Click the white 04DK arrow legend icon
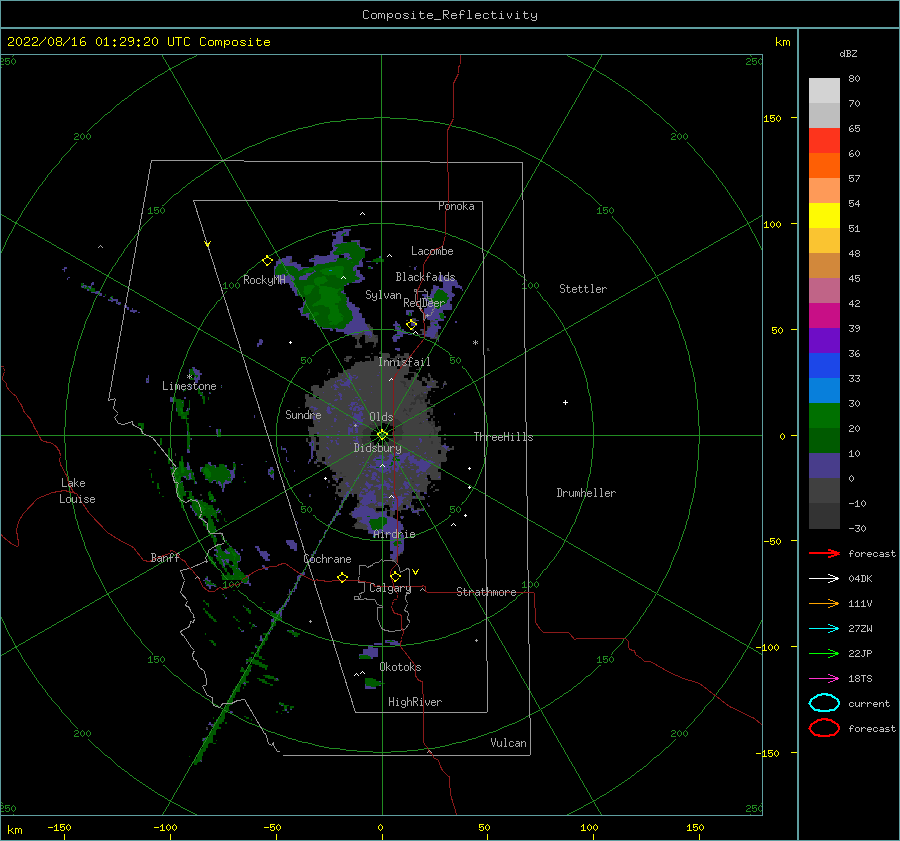Screen dimensions: 900x841 pos(824,578)
